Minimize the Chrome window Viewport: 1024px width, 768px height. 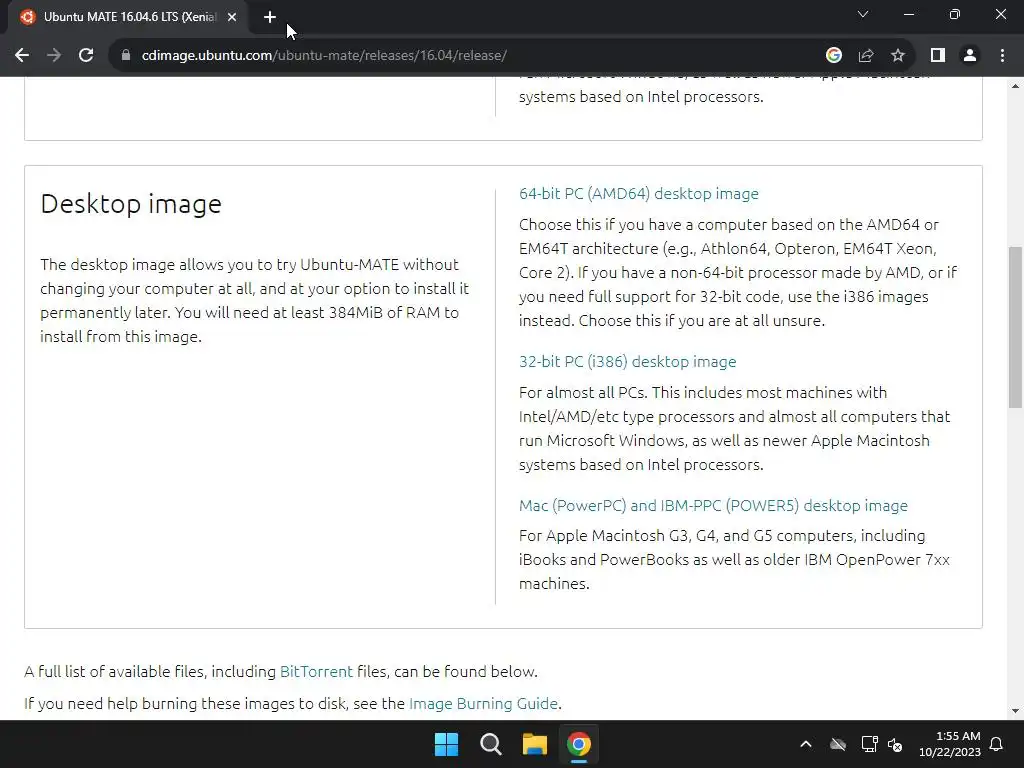pos(909,14)
